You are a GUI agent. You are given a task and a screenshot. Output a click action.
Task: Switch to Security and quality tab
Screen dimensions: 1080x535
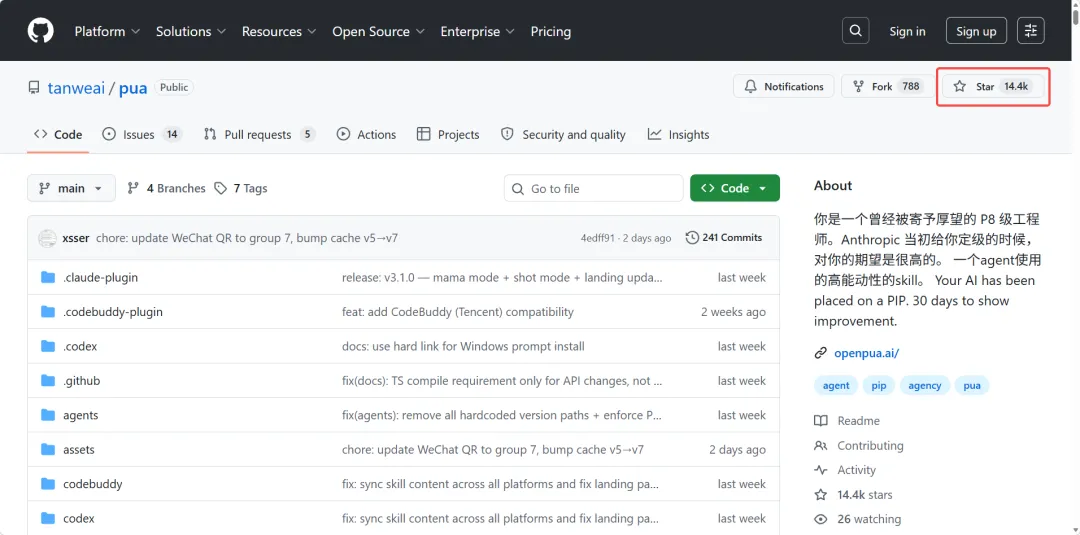[x=563, y=134]
